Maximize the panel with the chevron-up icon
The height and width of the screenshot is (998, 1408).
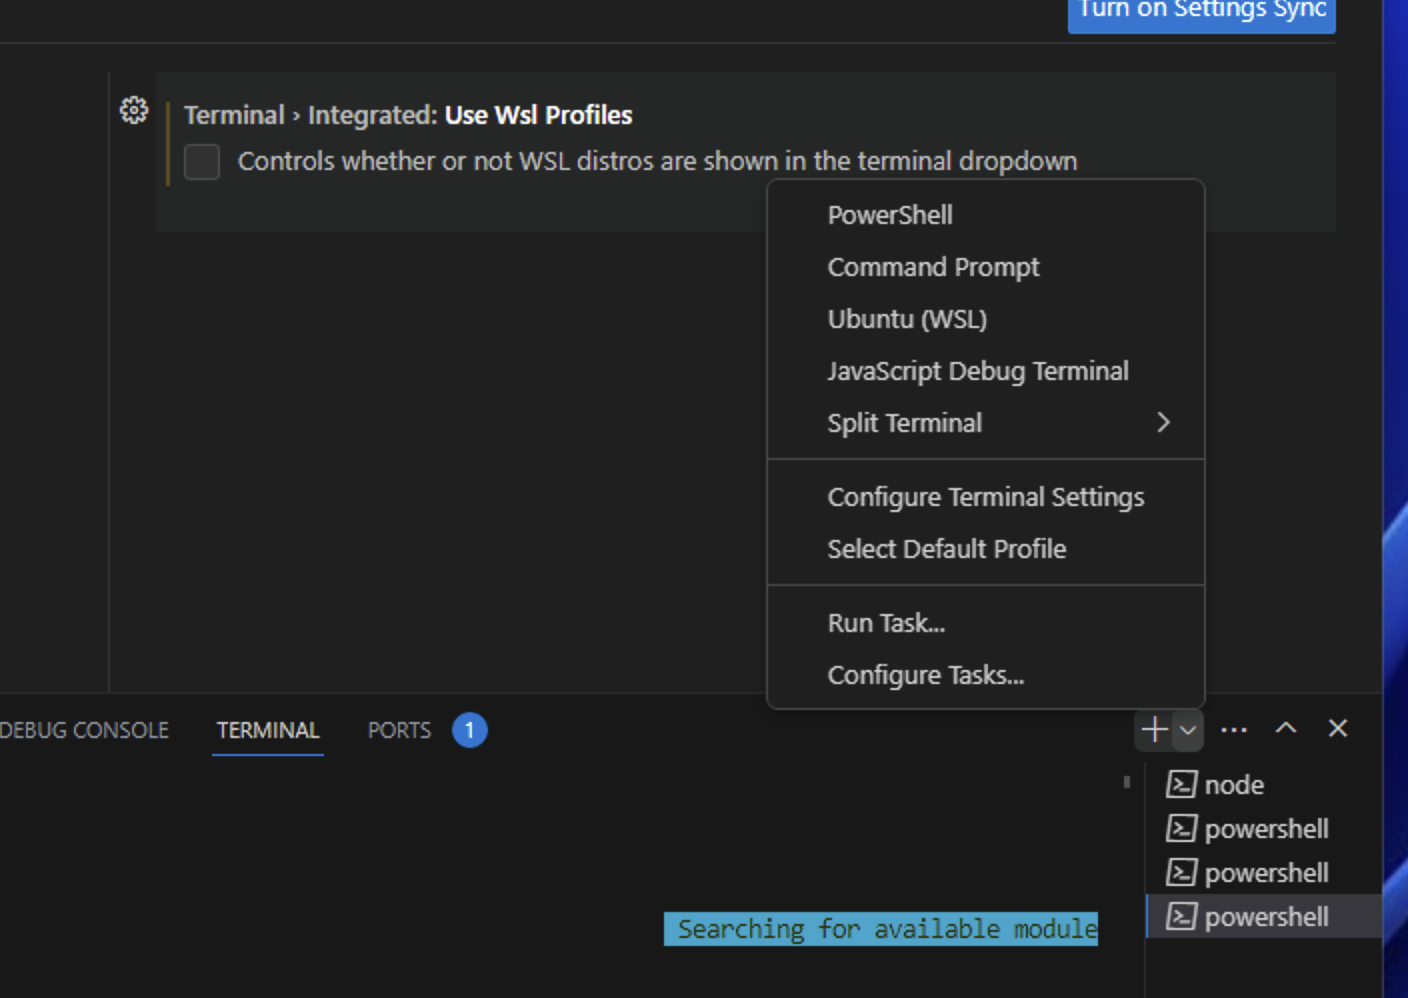pyautogui.click(x=1285, y=730)
